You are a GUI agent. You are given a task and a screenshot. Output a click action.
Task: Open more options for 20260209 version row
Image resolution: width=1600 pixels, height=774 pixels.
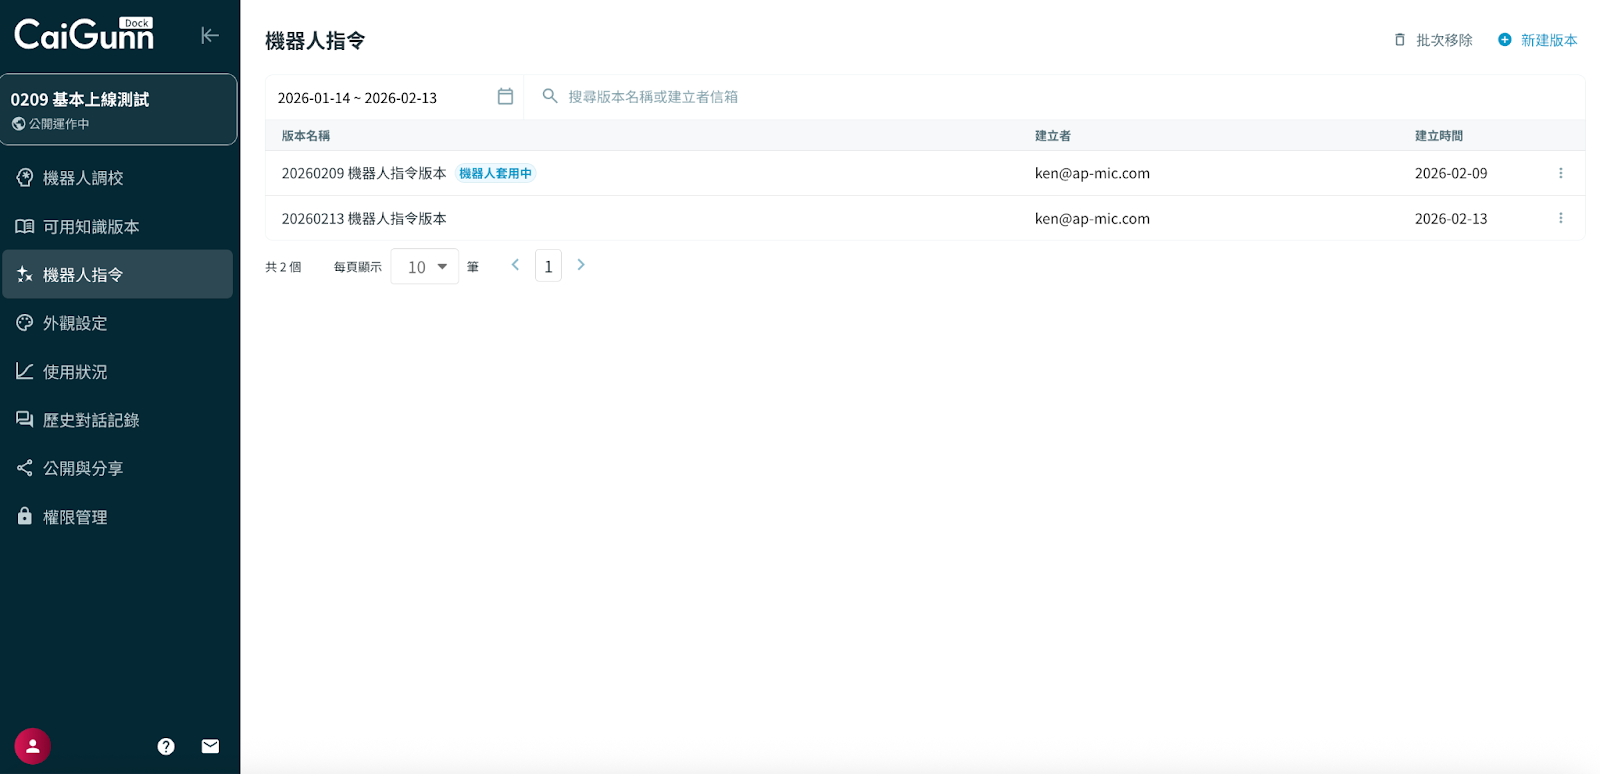point(1560,173)
